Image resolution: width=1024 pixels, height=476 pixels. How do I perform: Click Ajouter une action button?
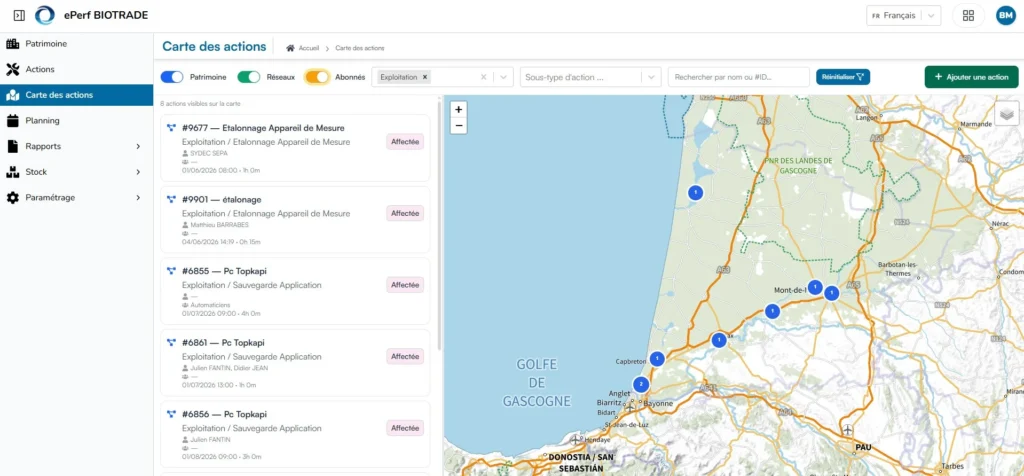pyautogui.click(x=971, y=77)
